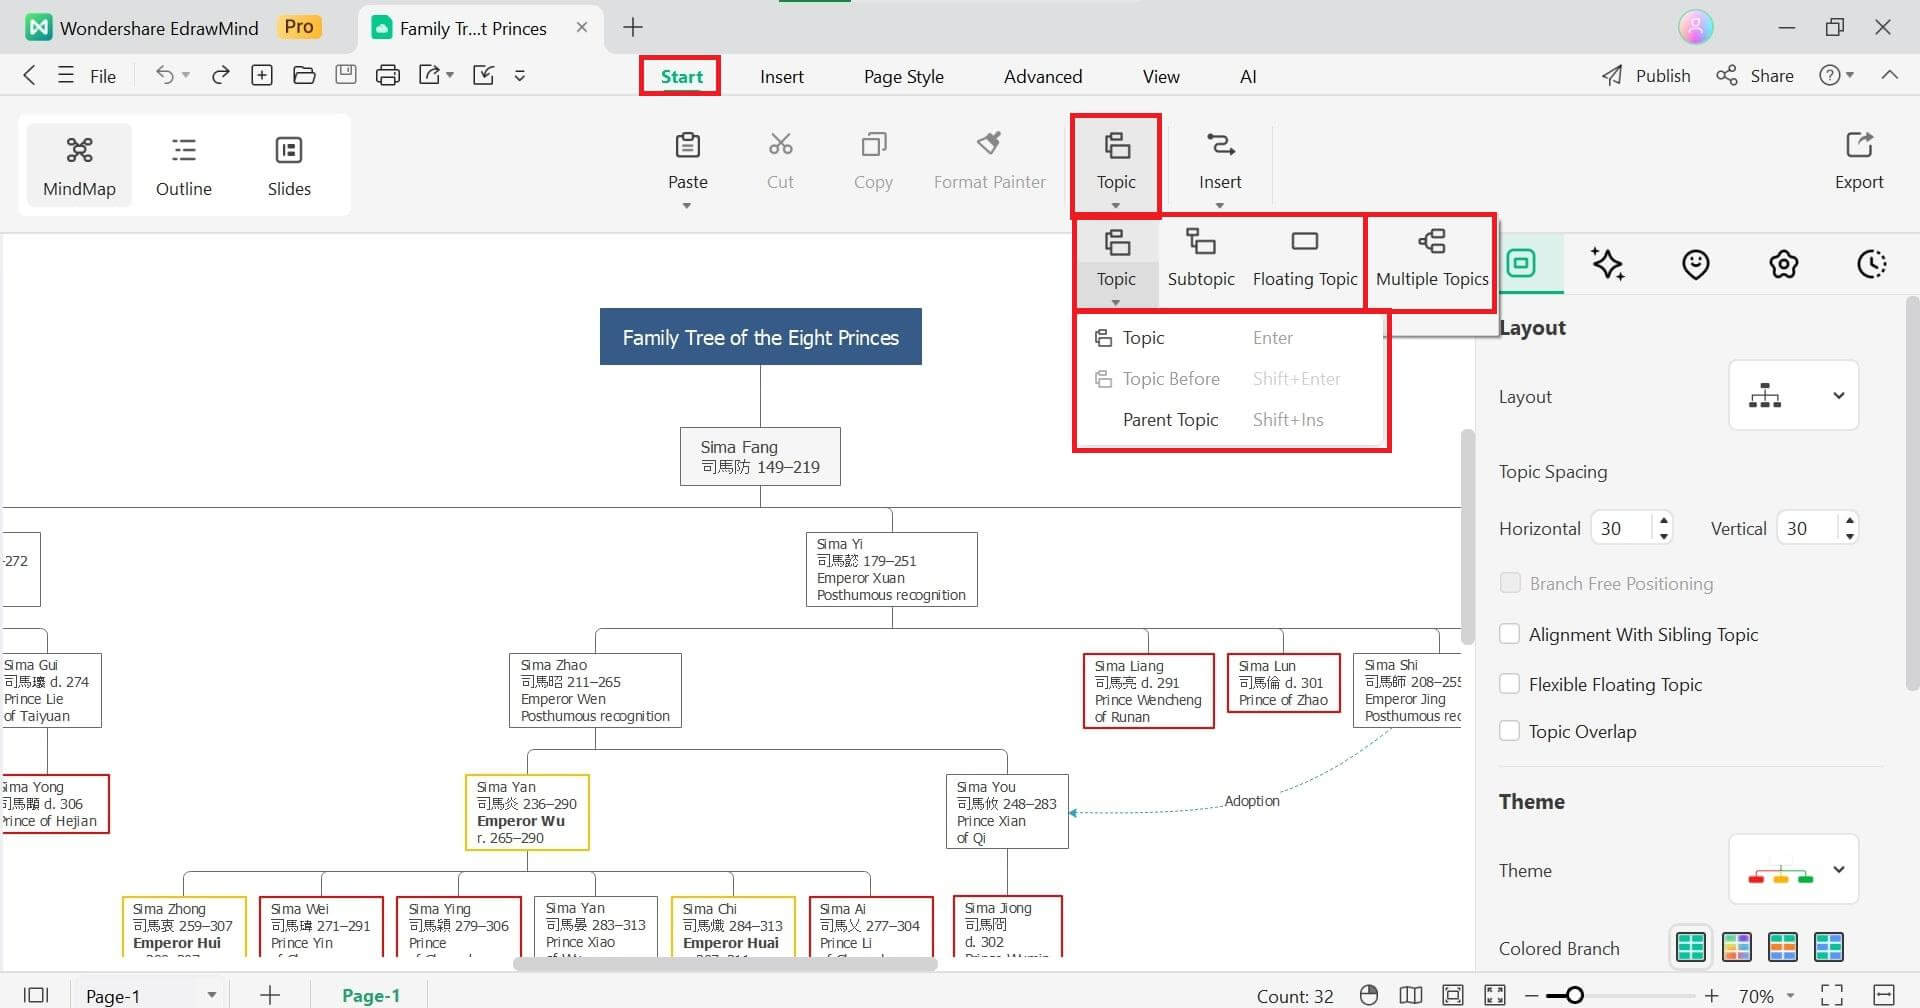
Task: Open the View tab
Action: pos(1161,76)
